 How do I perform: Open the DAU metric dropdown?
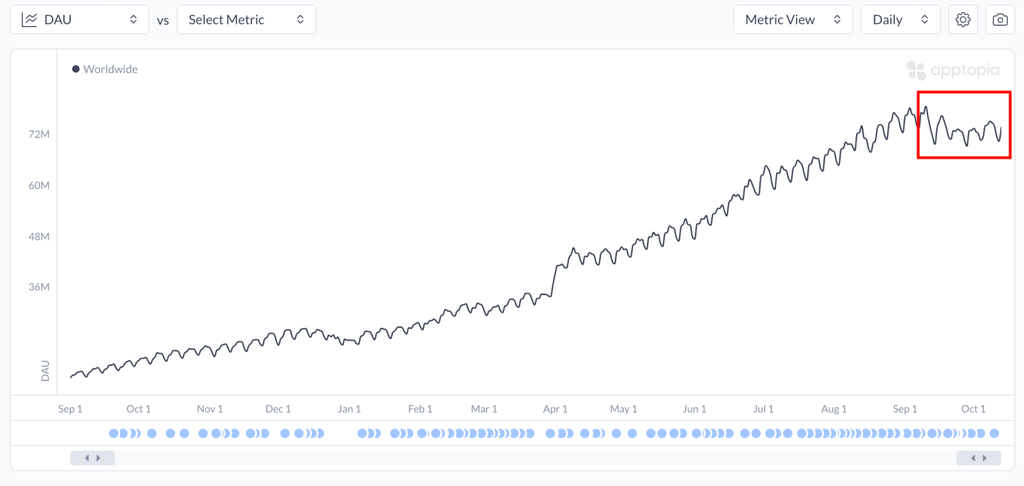pyautogui.click(x=80, y=20)
